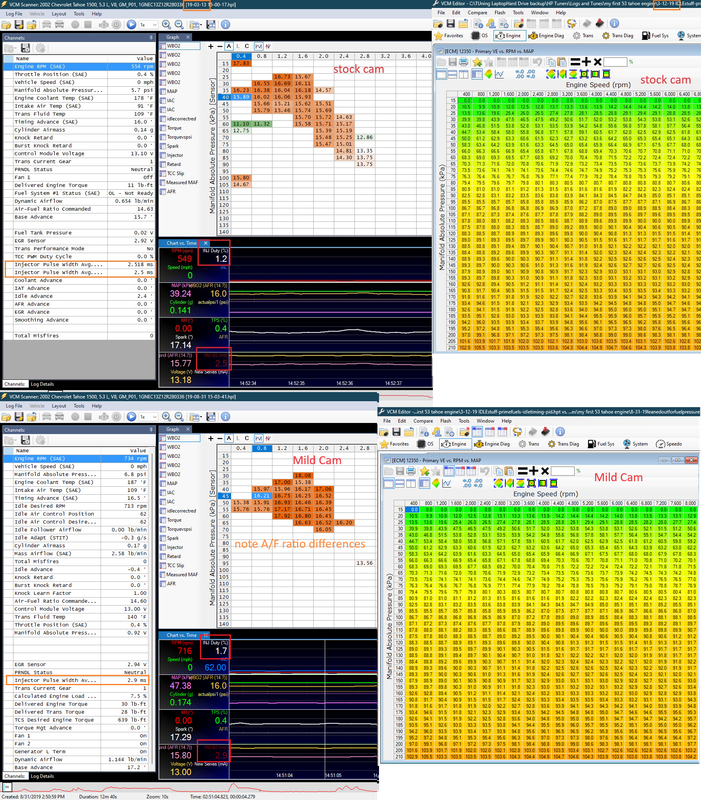Toggle the L mode in top scanner Graph
701x800 pixels.
pyautogui.click(x=238, y=46)
